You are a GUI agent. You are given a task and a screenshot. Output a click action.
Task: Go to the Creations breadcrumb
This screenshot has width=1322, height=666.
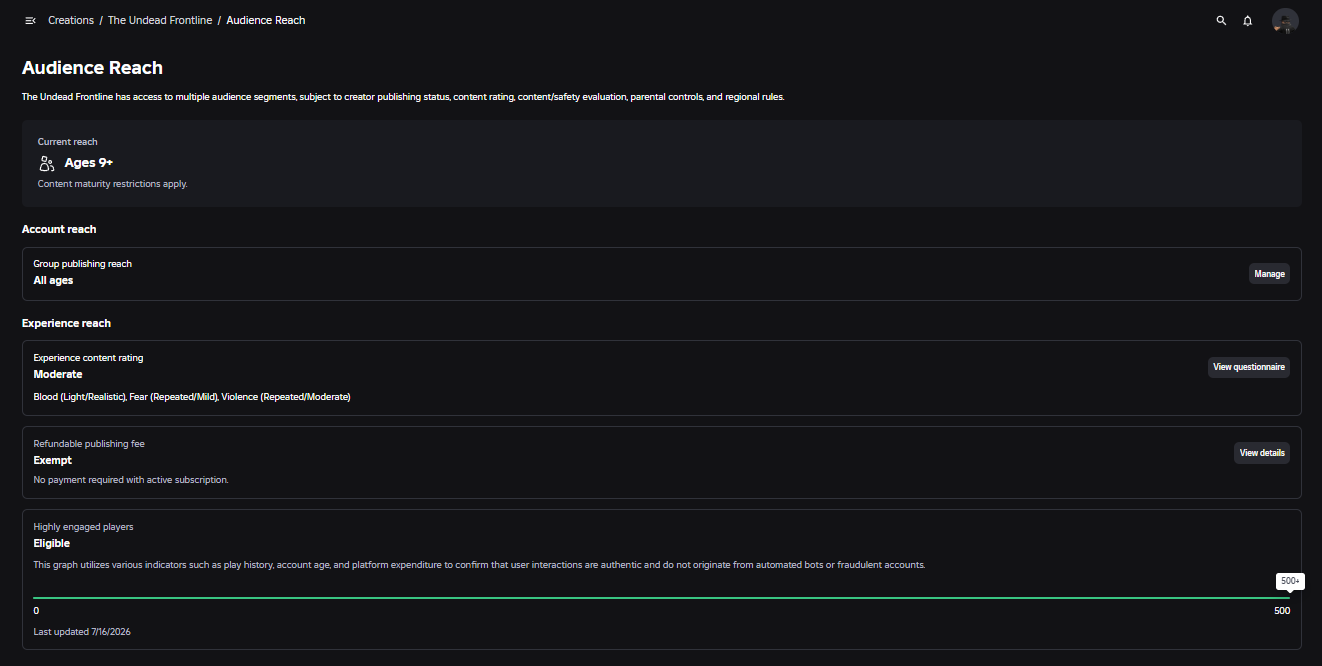[x=71, y=20]
